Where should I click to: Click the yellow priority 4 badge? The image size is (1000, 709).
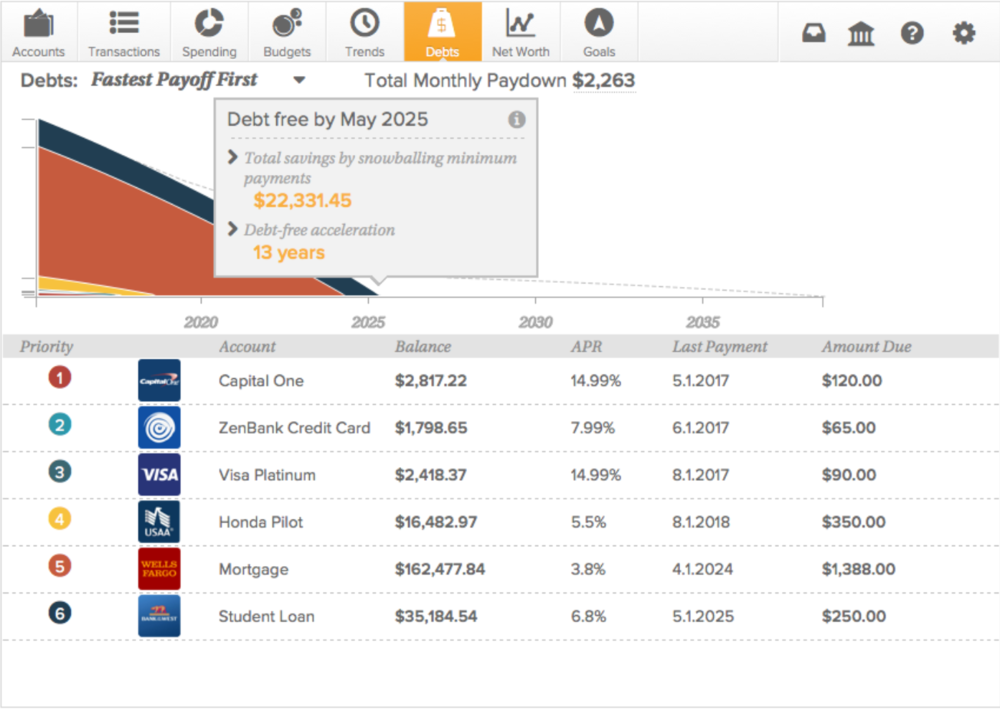coord(60,519)
